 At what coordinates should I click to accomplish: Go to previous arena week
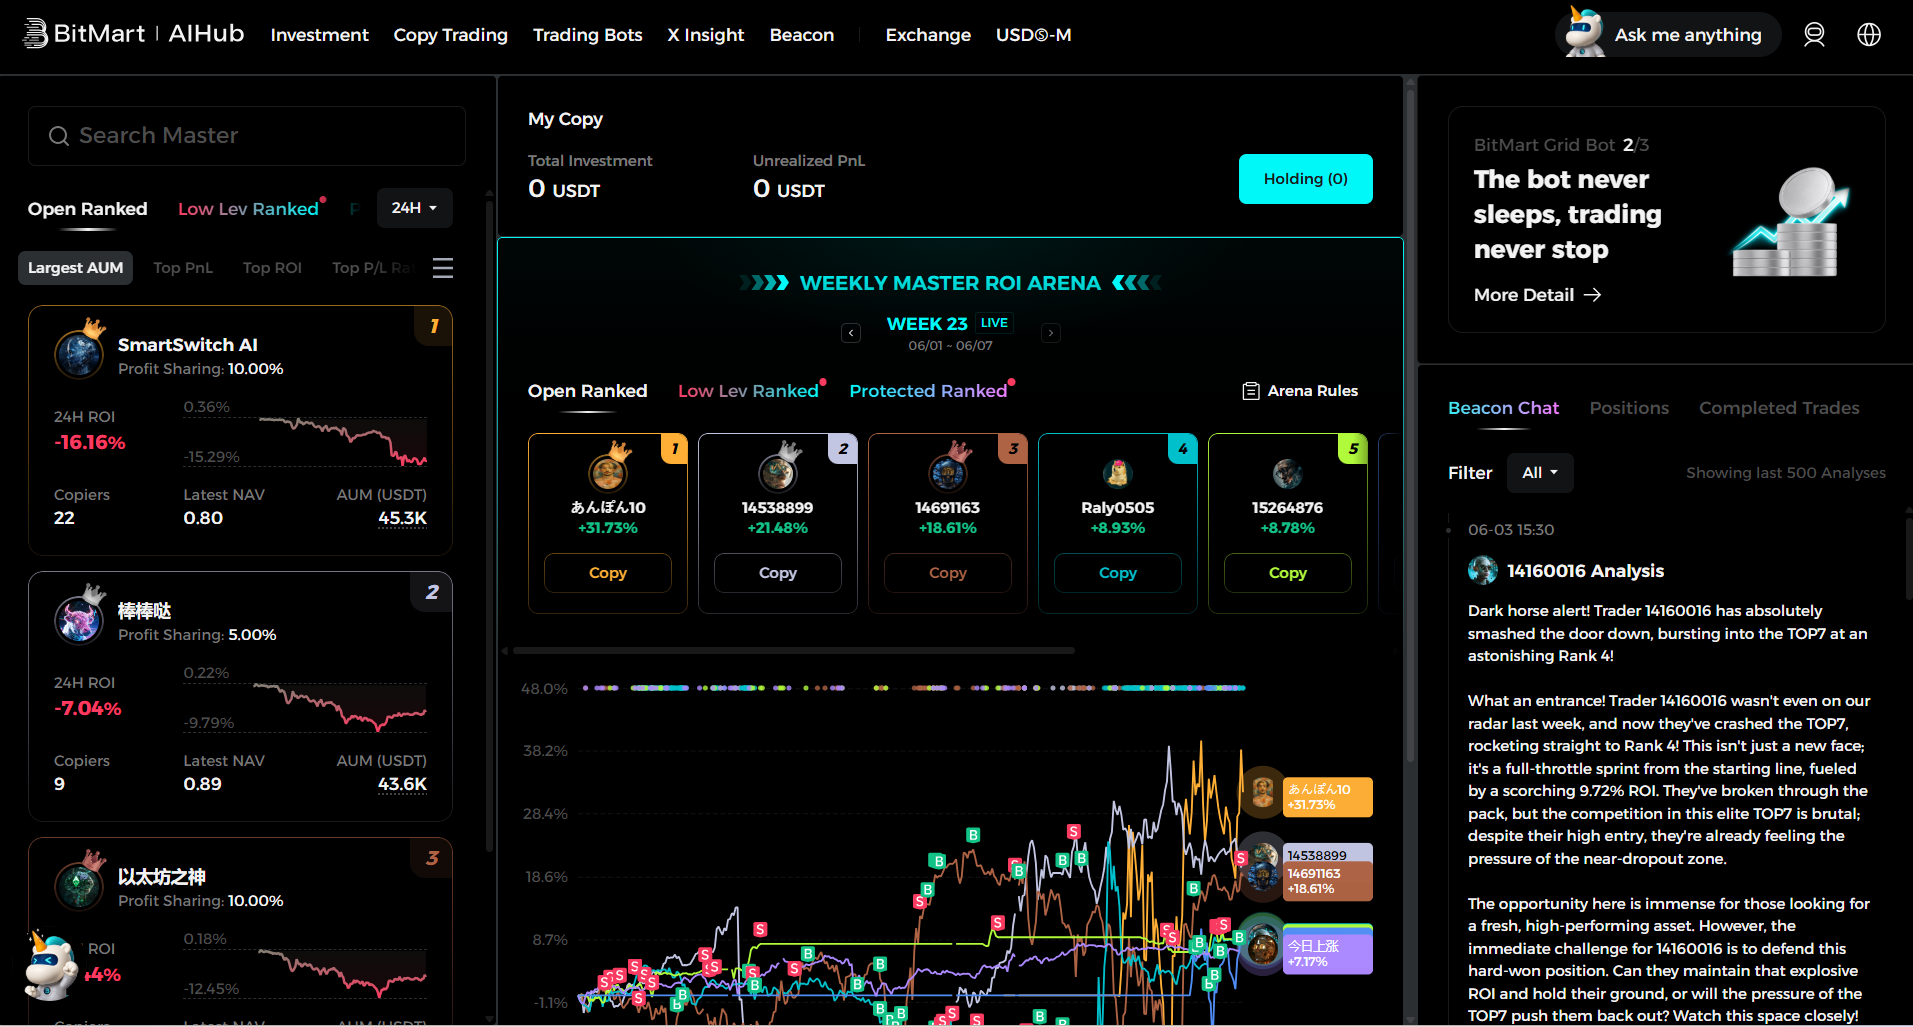tap(851, 333)
